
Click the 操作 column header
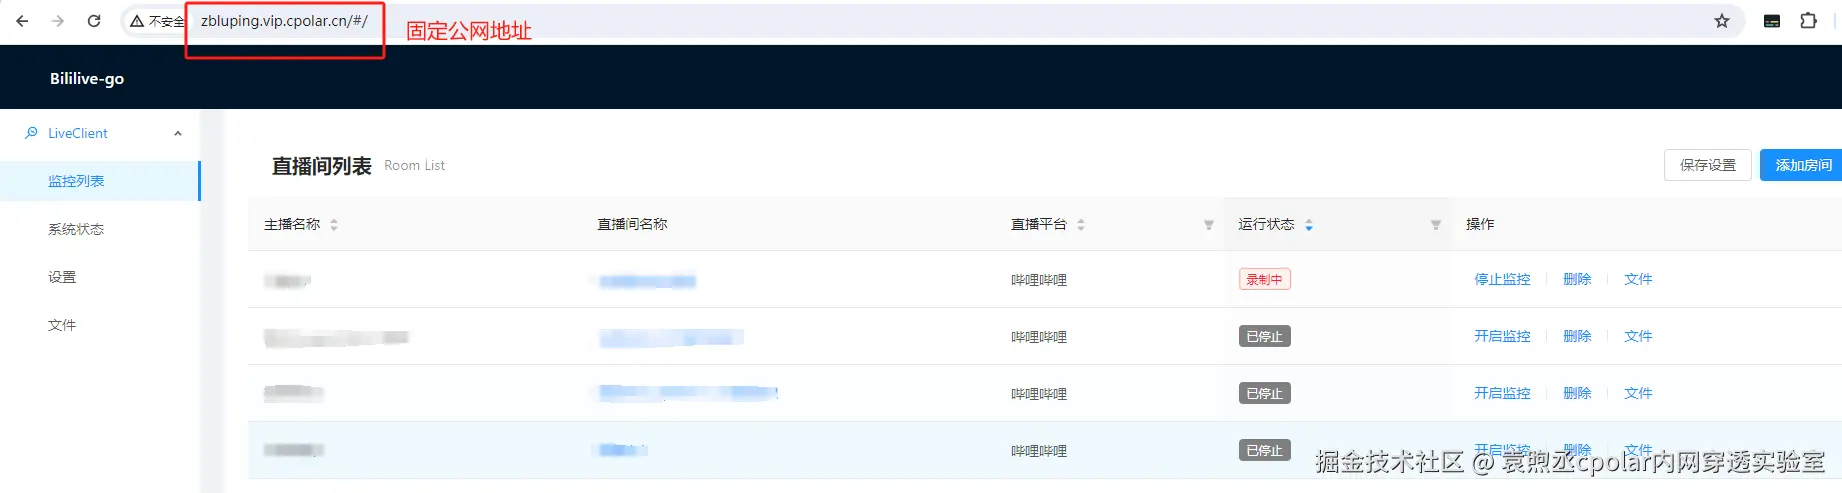coord(1480,224)
